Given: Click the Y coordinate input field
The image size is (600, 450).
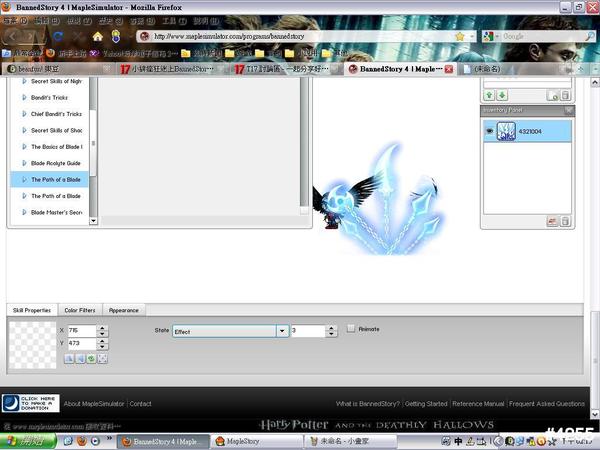Looking at the screenshot, I should 82,344.
